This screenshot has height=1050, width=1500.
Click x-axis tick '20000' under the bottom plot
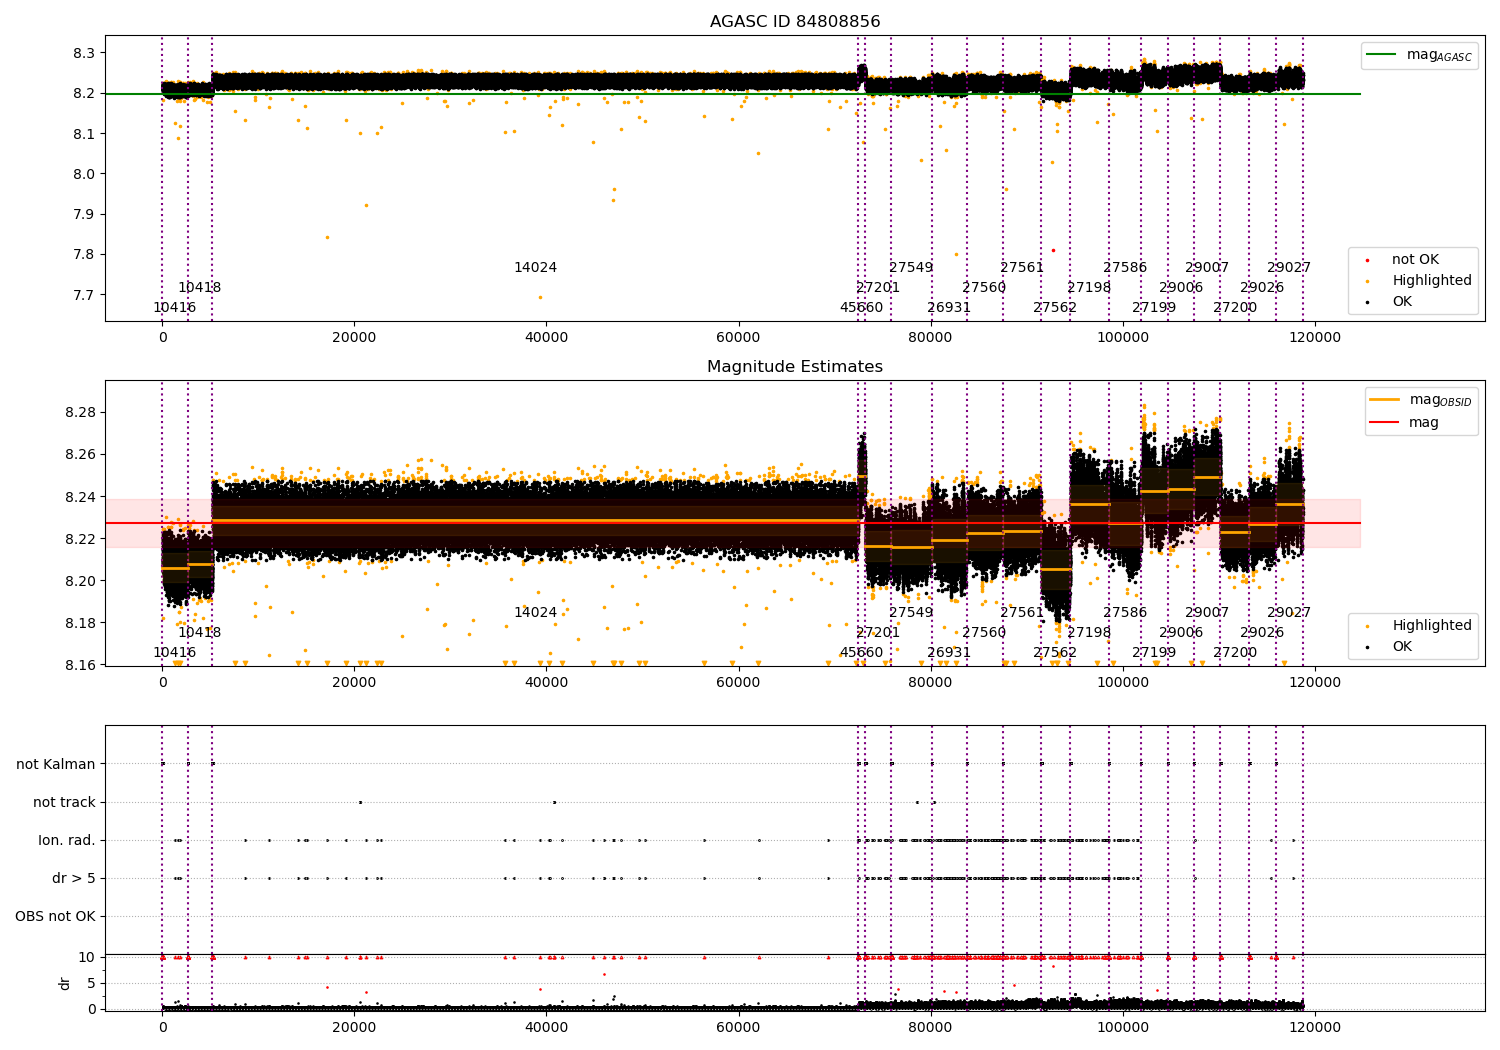point(355,1028)
